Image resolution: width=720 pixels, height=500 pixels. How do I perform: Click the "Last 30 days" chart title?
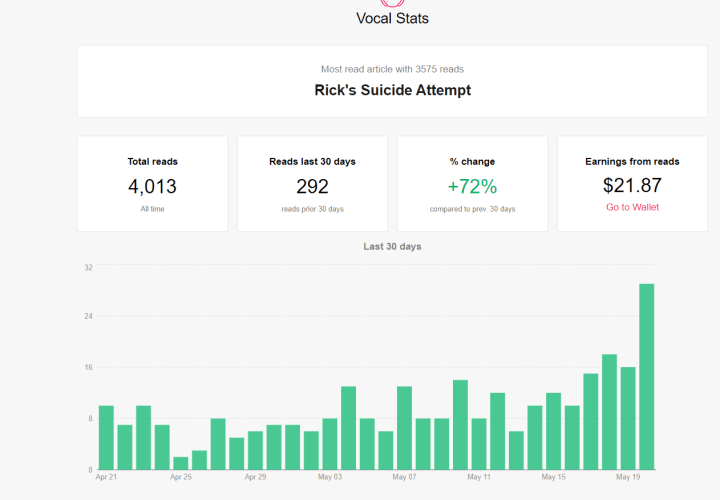pos(392,247)
